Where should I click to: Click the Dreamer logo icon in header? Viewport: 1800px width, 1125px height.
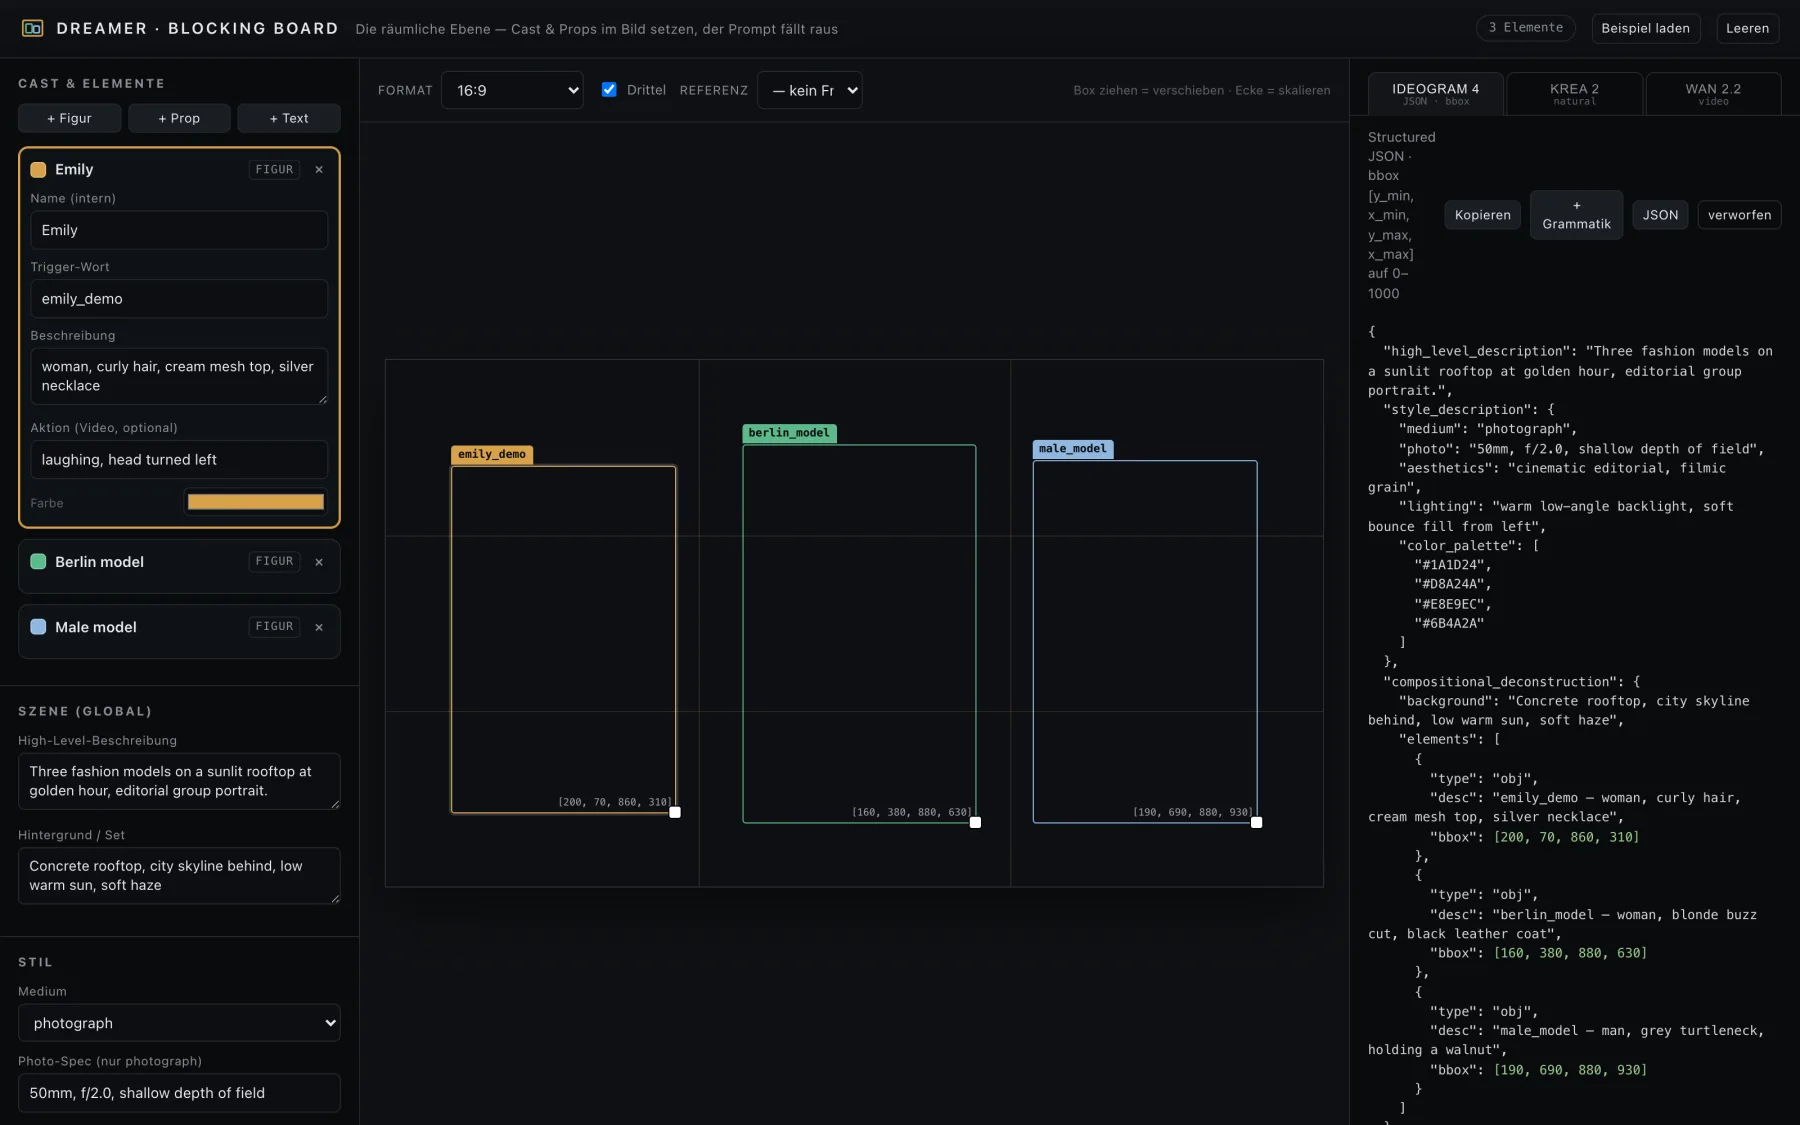click(32, 28)
